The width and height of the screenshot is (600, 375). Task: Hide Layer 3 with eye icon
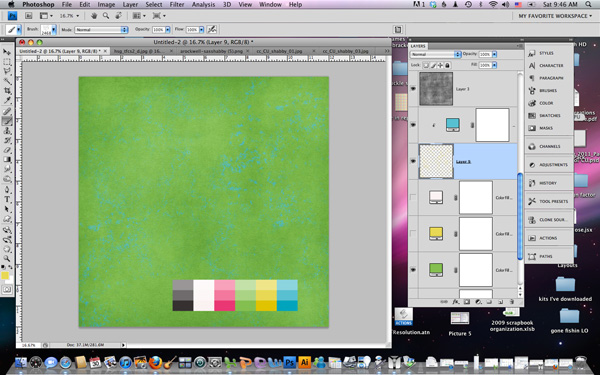[x=413, y=89]
